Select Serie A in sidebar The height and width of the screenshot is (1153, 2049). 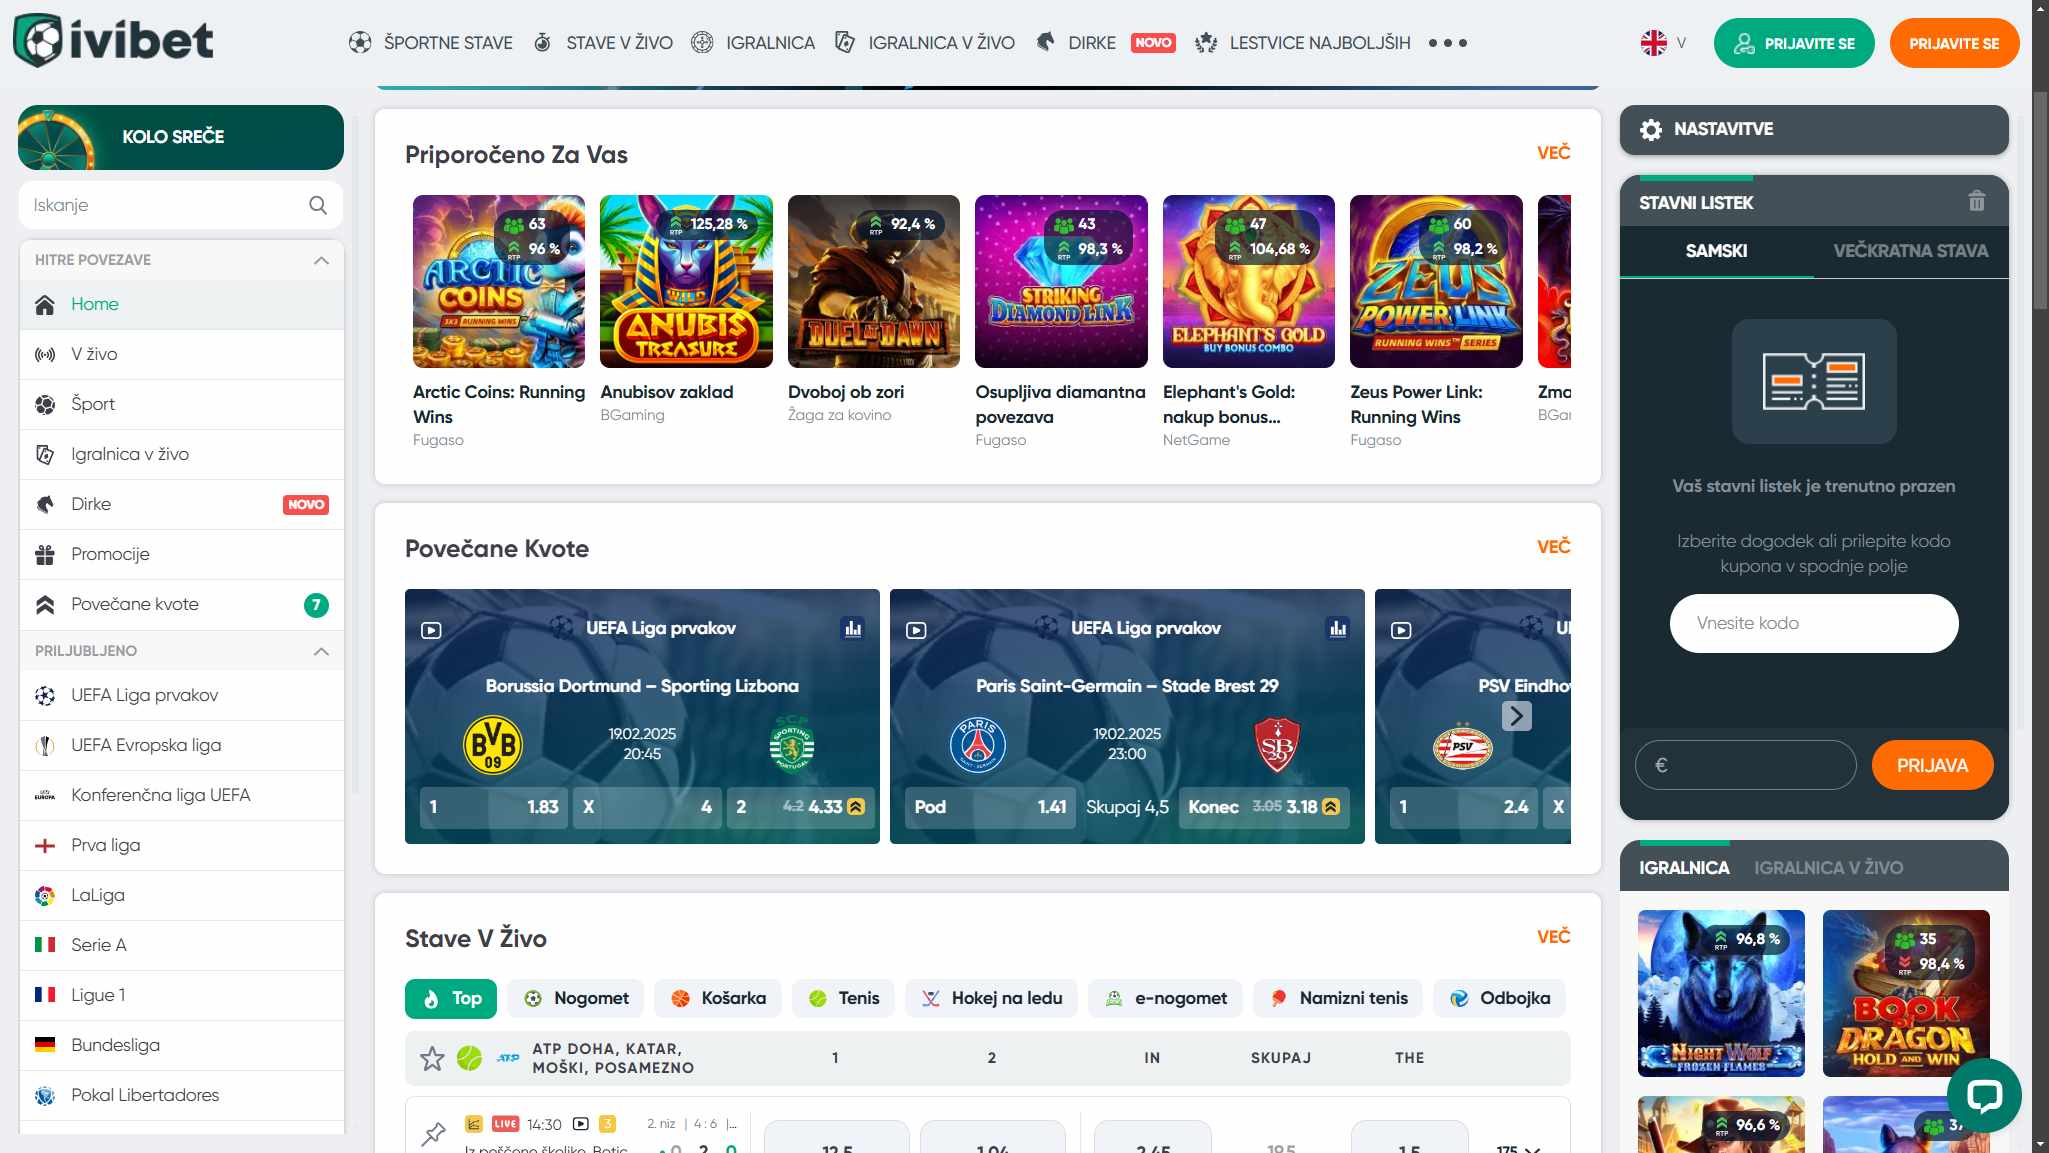click(182, 946)
